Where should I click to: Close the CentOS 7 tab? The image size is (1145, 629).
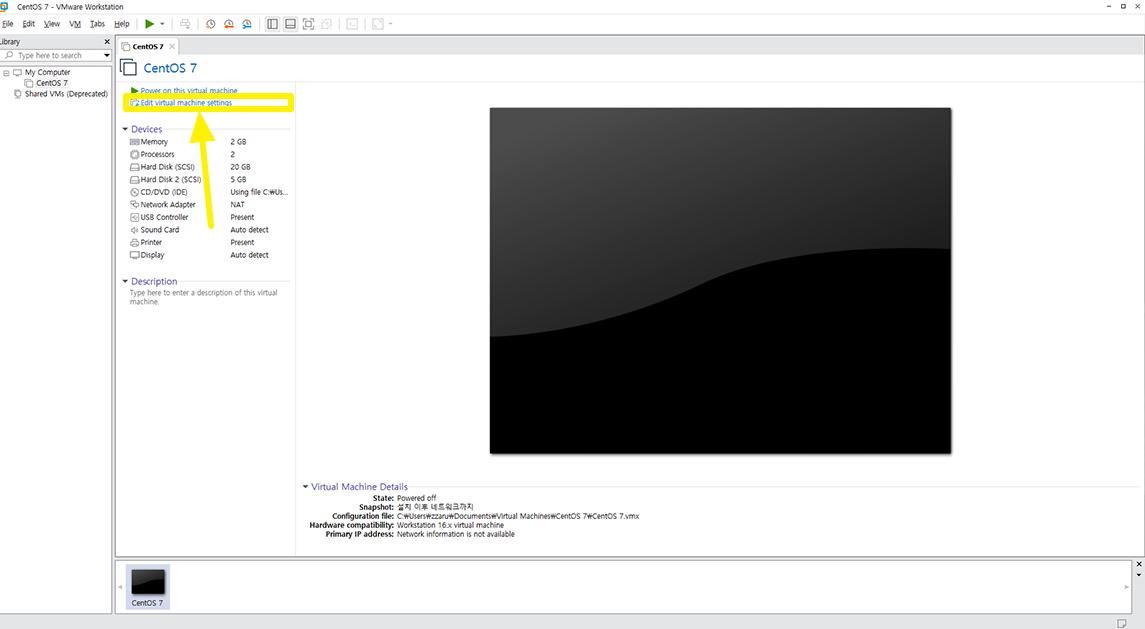pyautogui.click(x=172, y=47)
